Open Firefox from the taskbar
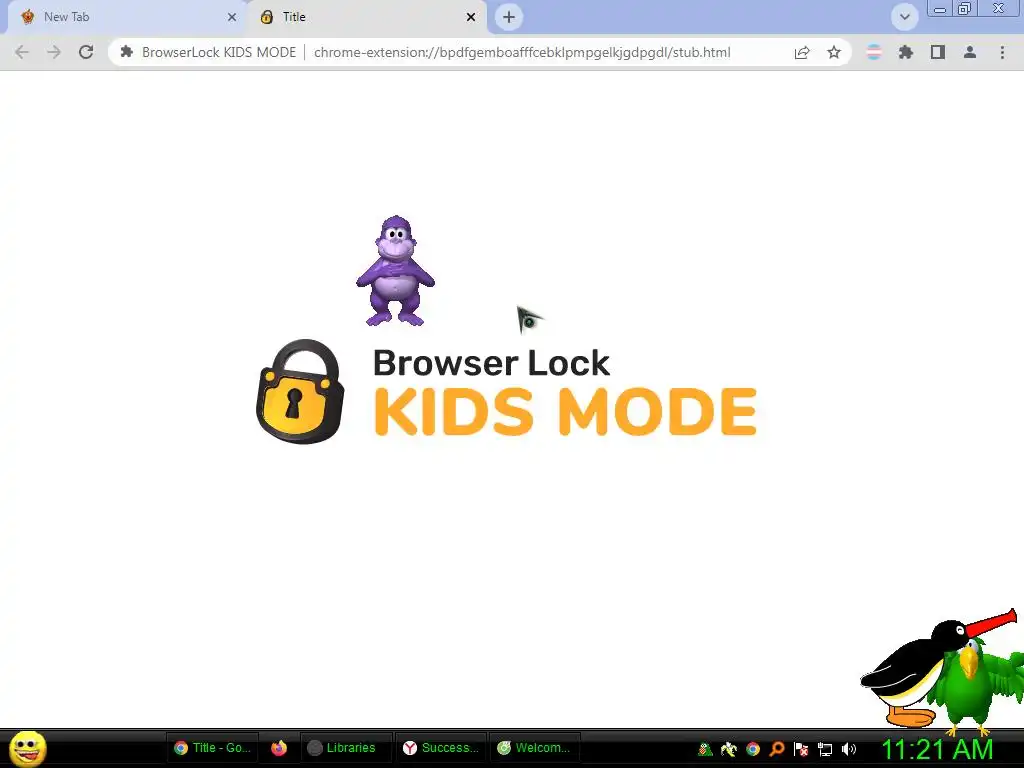This screenshot has width=1024, height=768. (279, 748)
